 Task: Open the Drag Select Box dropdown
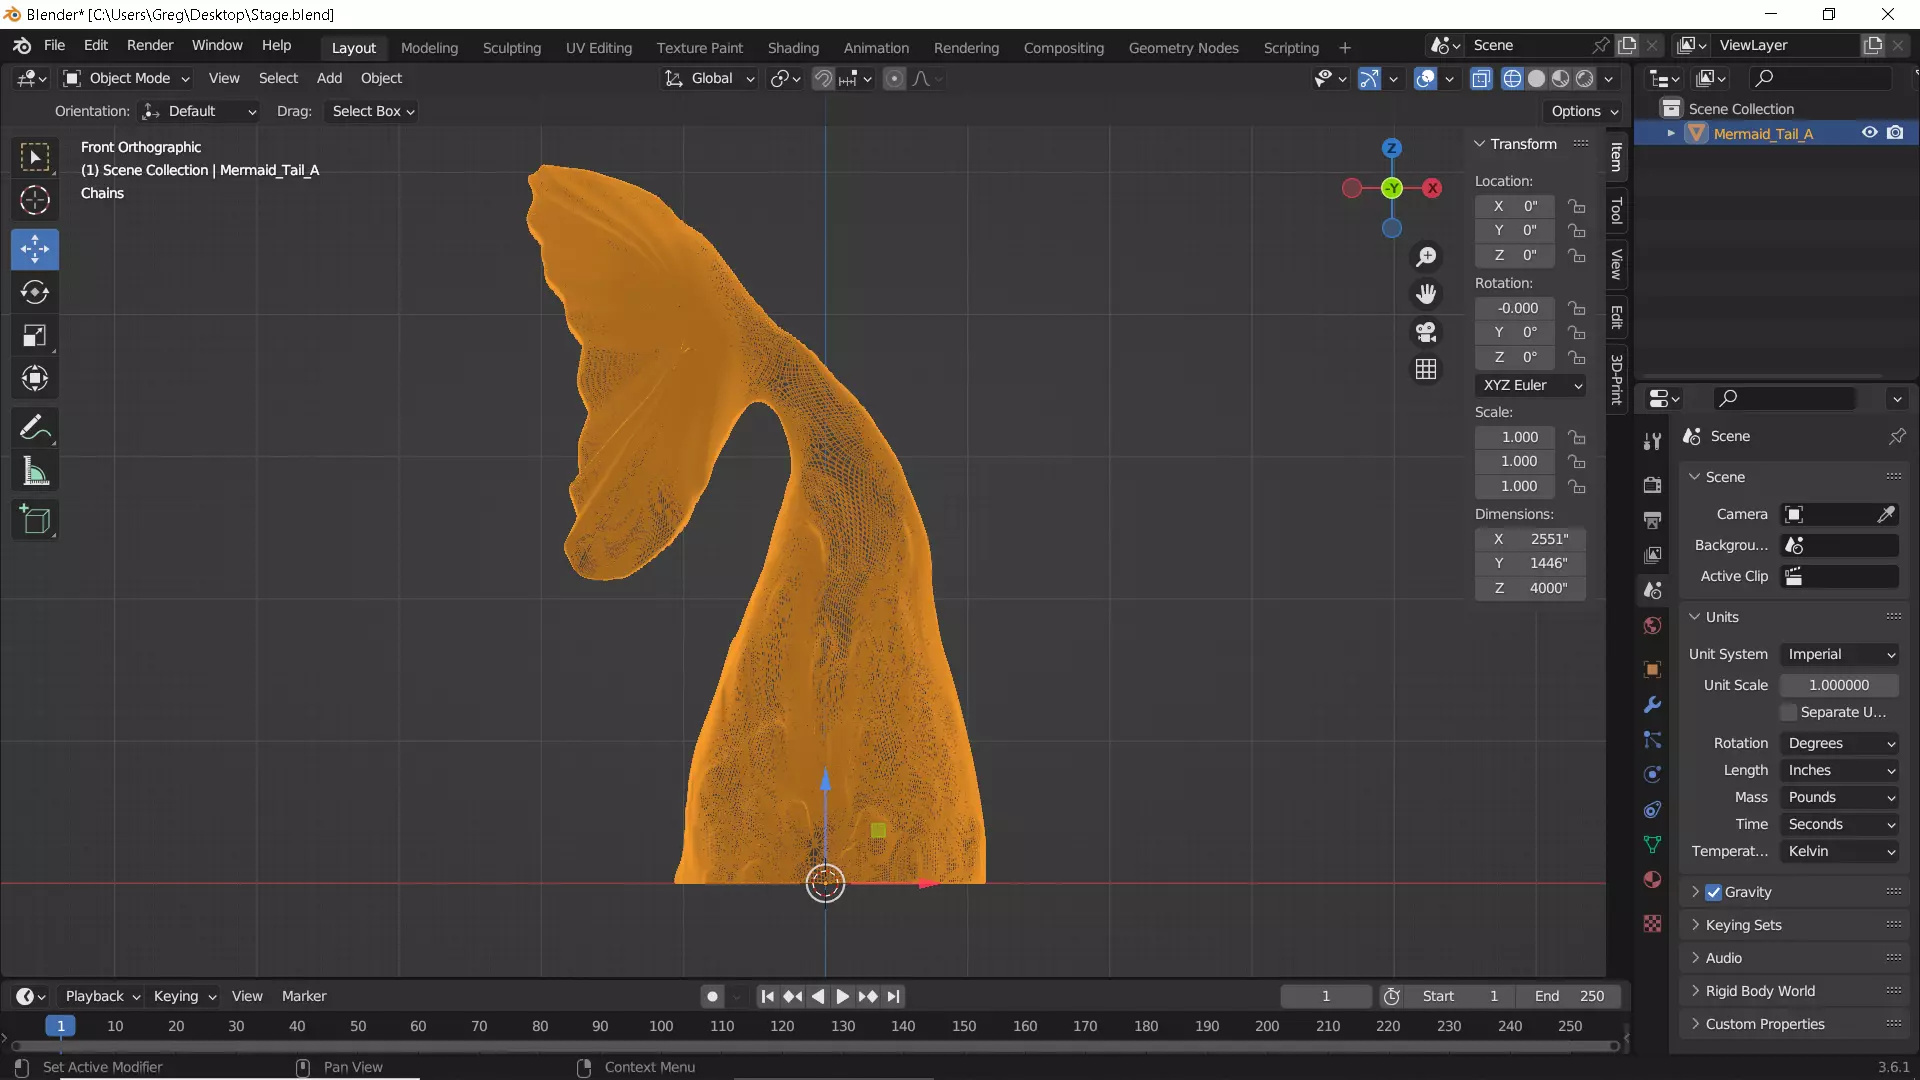pos(372,111)
